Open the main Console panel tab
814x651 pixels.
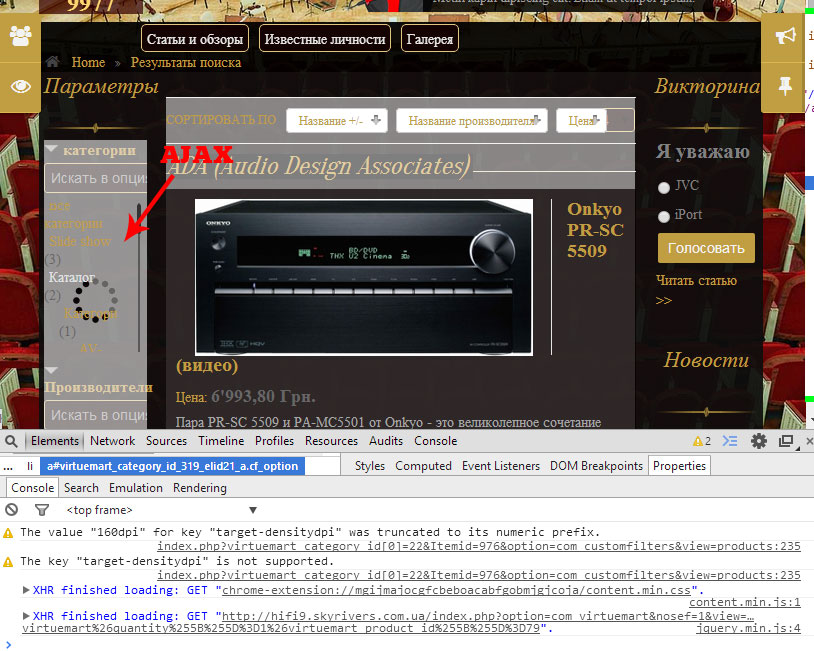(436, 441)
